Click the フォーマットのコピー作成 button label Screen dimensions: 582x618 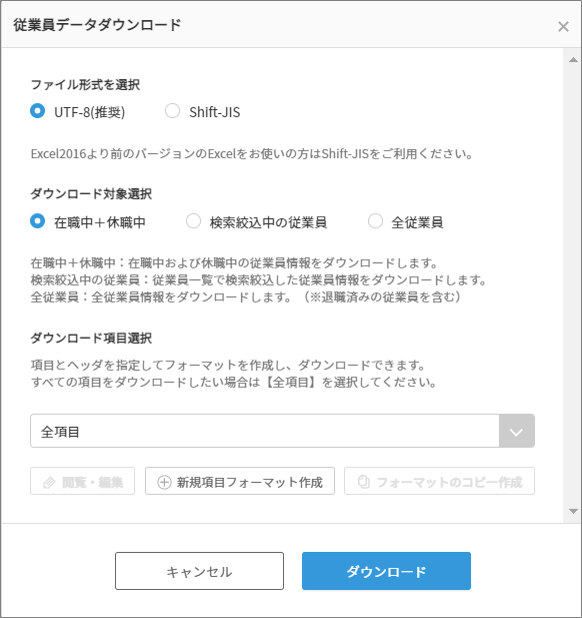click(450, 482)
